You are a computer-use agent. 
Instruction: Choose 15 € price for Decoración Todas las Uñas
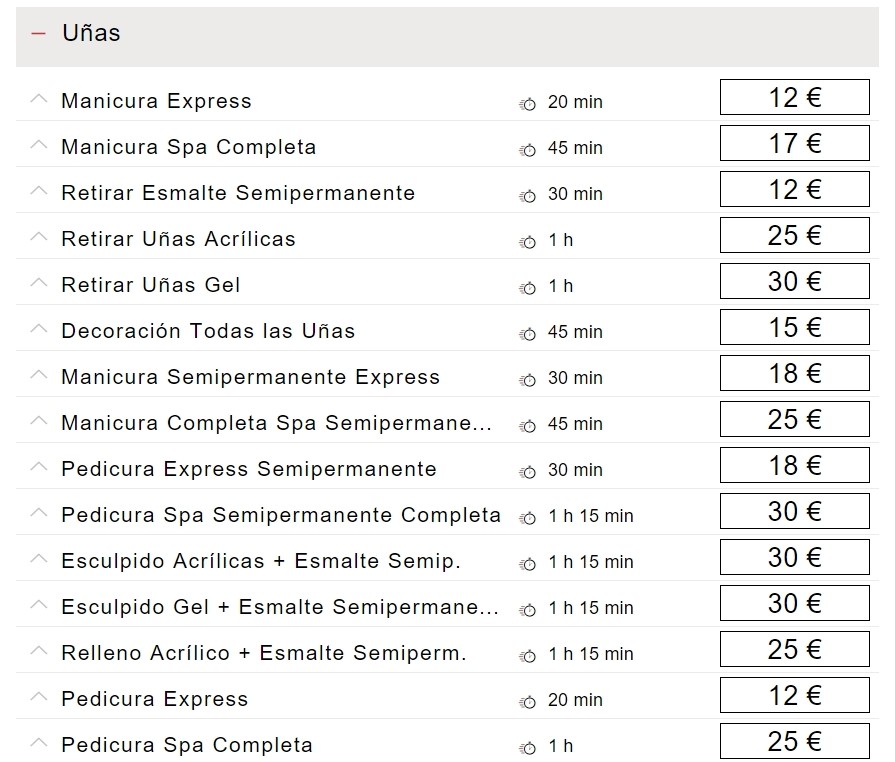click(794, 328)
